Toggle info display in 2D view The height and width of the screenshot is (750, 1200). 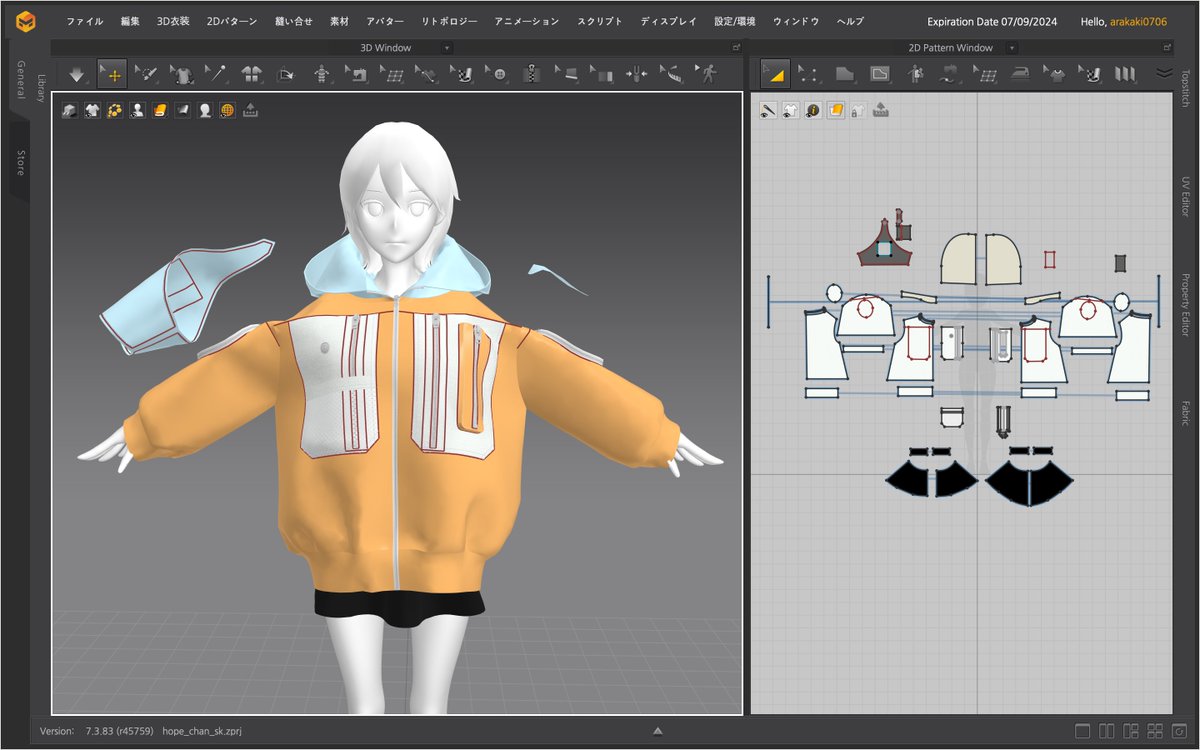813,110
